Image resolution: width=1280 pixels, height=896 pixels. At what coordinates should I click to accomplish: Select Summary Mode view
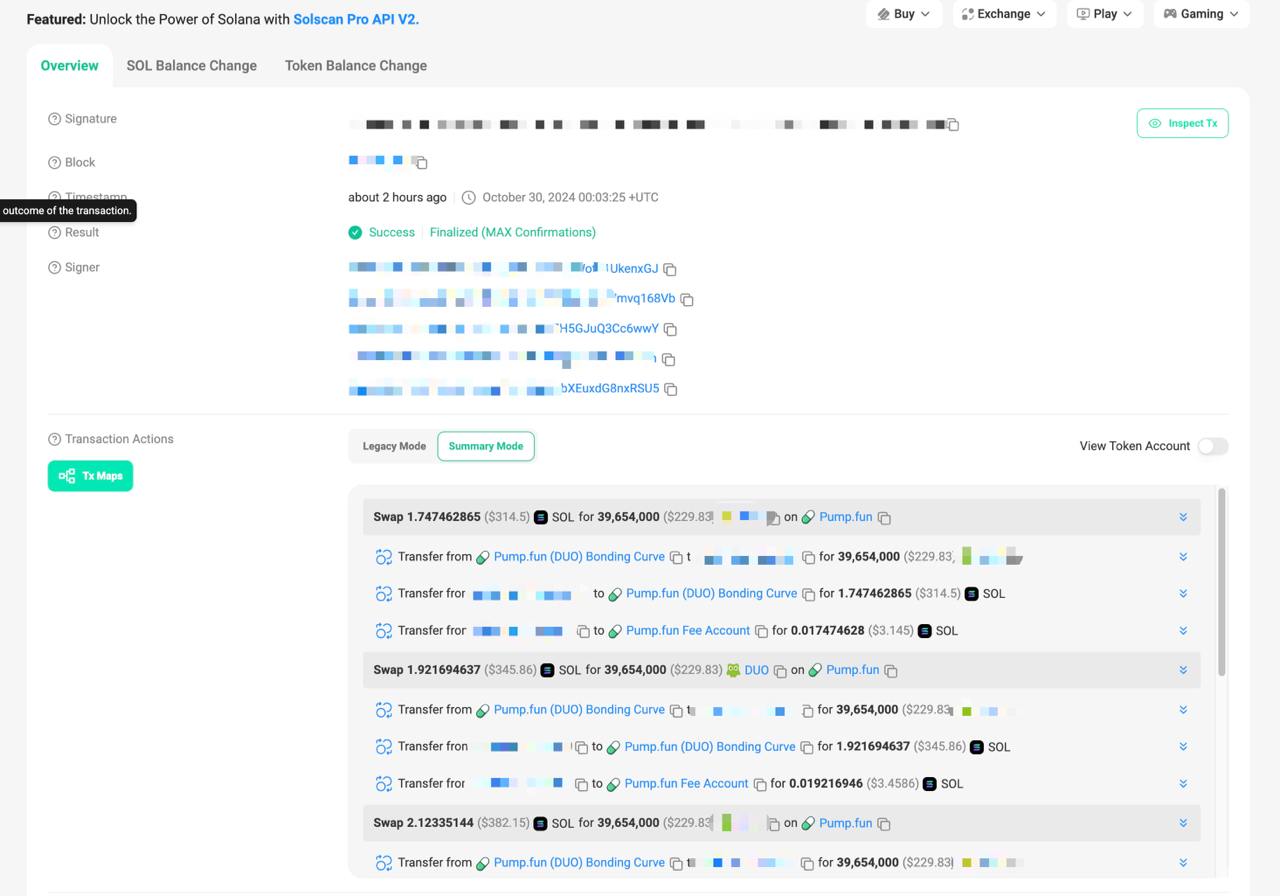pyautogui.click(x=486, y=447)
